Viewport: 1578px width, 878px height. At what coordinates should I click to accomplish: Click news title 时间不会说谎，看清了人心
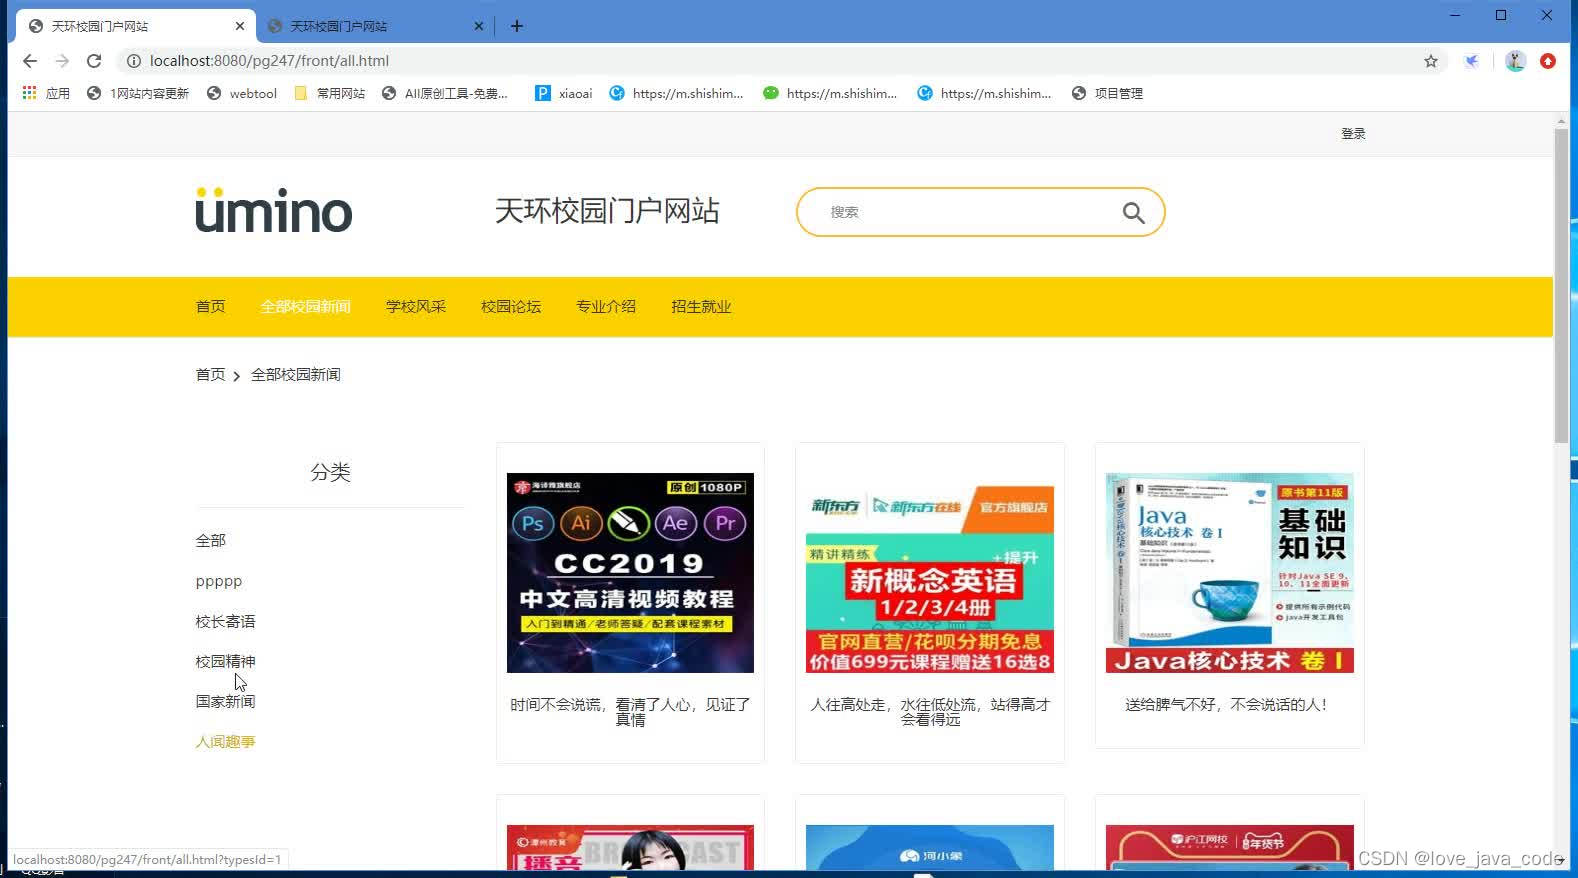[630, 711]
